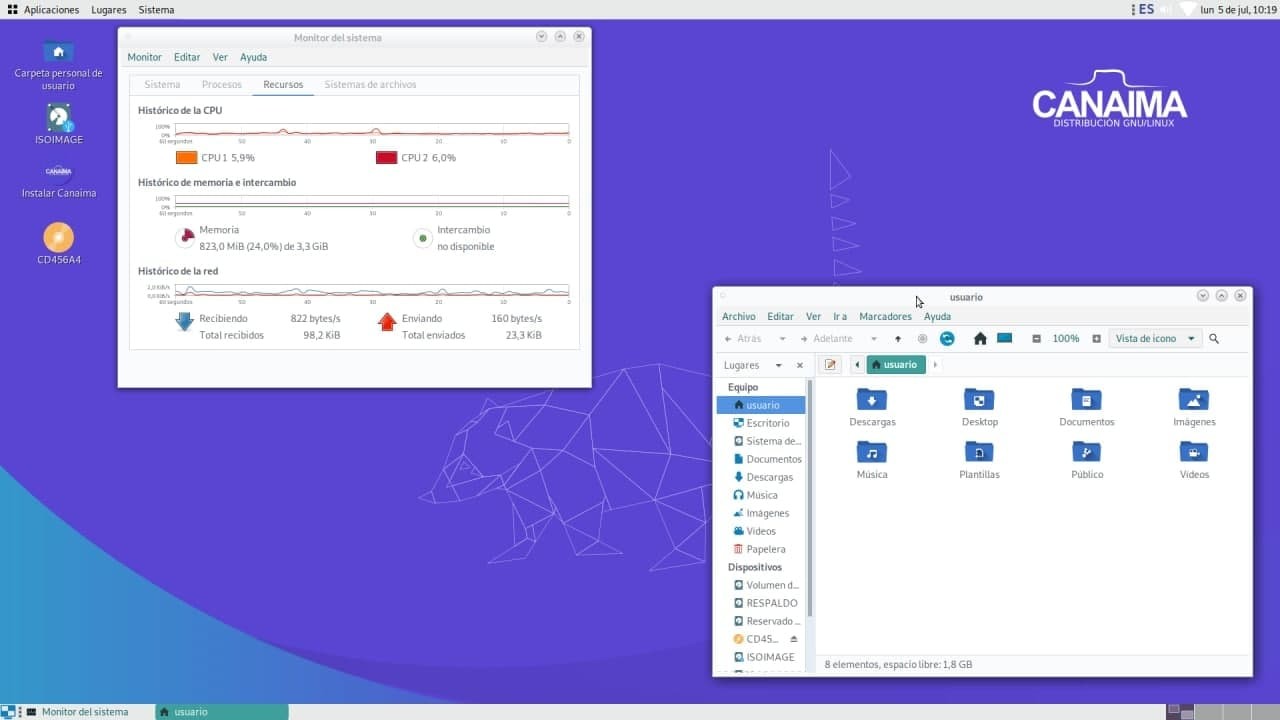
Task: Switch to the Procesos tab
Action: (222, 85)
